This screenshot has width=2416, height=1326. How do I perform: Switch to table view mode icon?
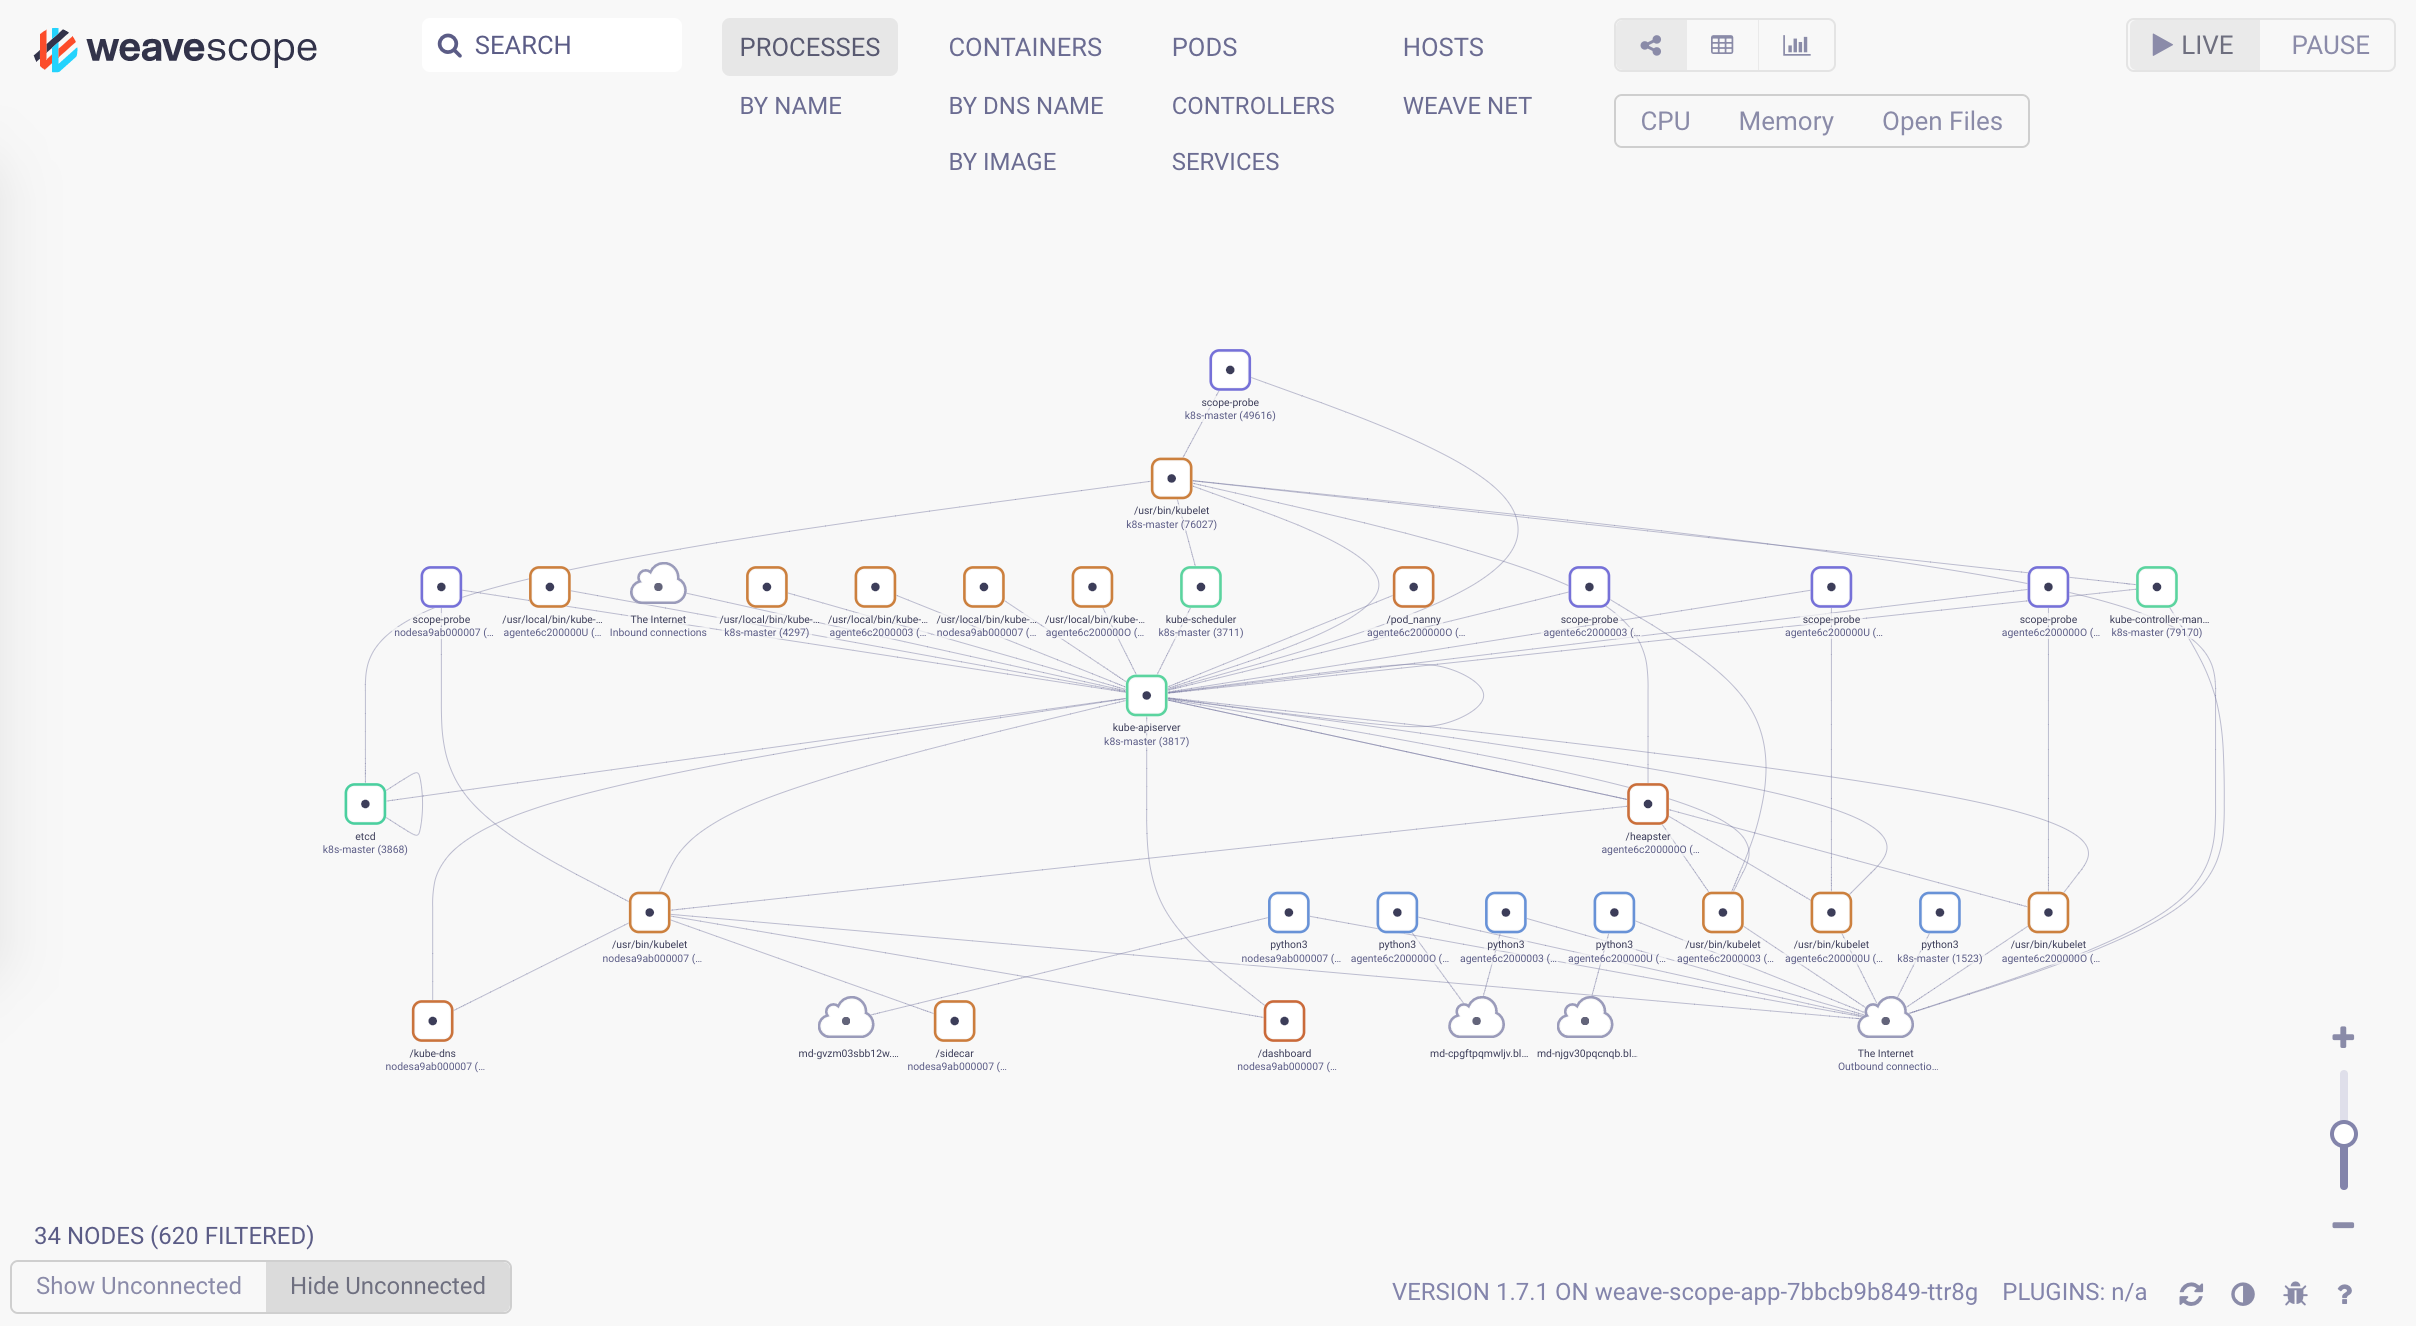point(1722,45)
